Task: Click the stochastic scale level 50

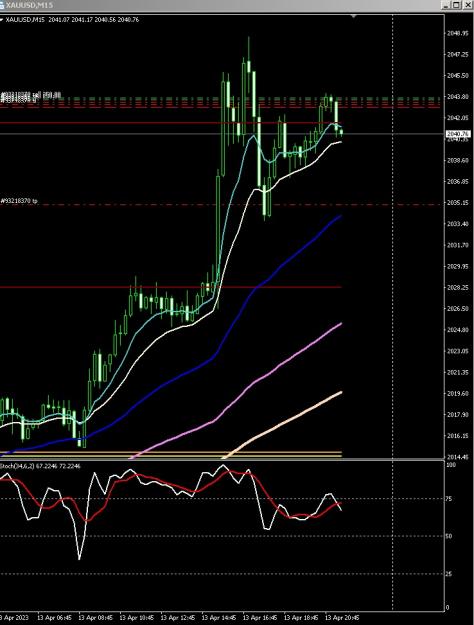Action: click(449, 536)
